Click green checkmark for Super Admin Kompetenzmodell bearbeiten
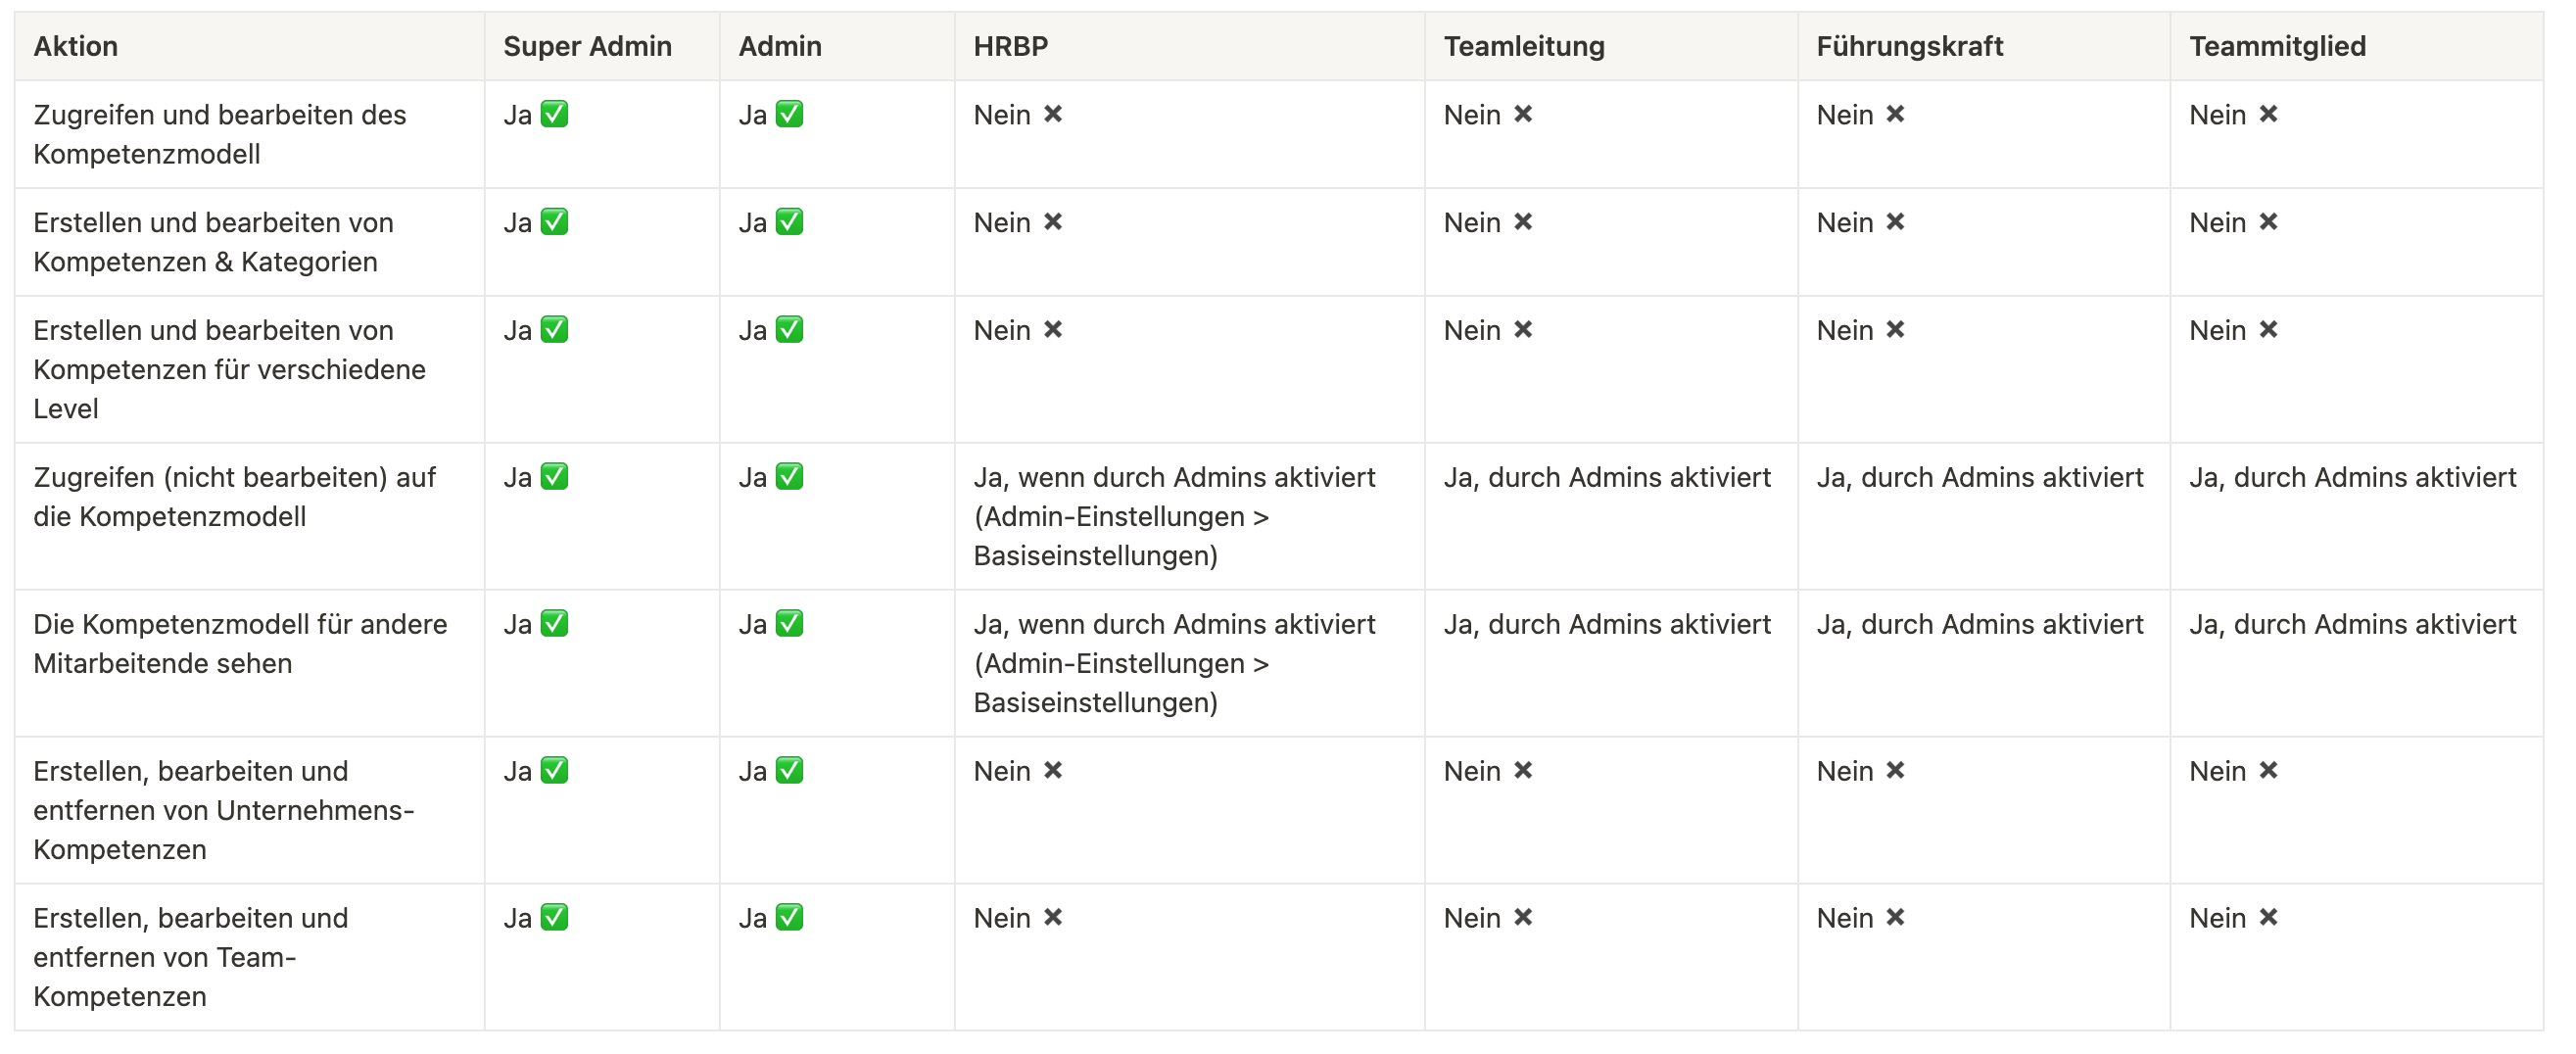 pos(554,115)
